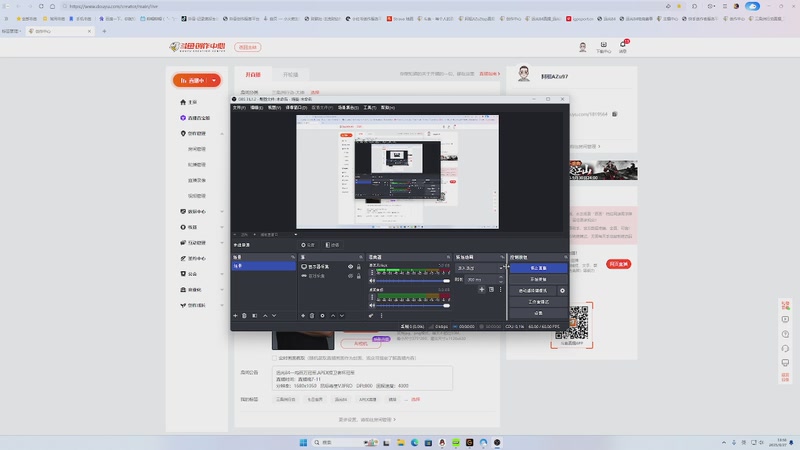Open advanced audio properties in mixer footer
This screenshot has width=800, height=450.
[x=371, y=316]
